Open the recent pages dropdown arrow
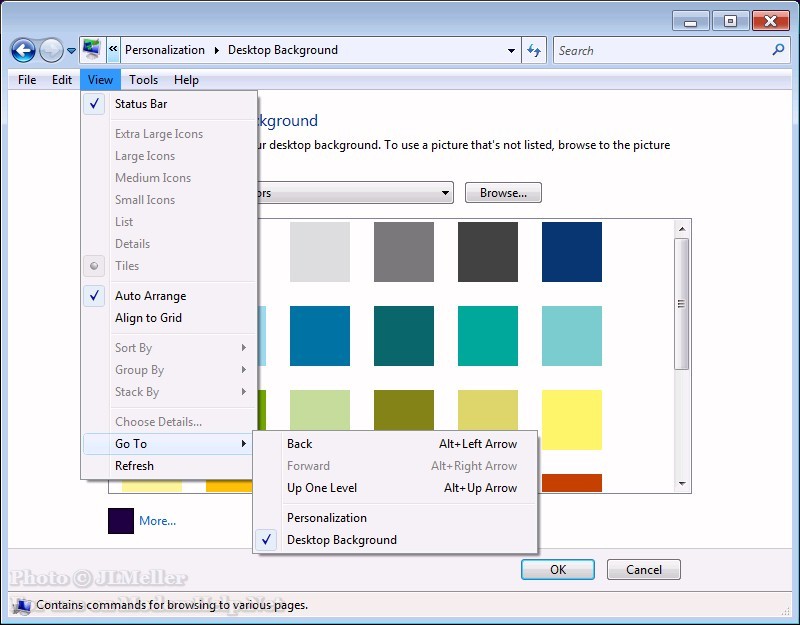 coord(71,51)
